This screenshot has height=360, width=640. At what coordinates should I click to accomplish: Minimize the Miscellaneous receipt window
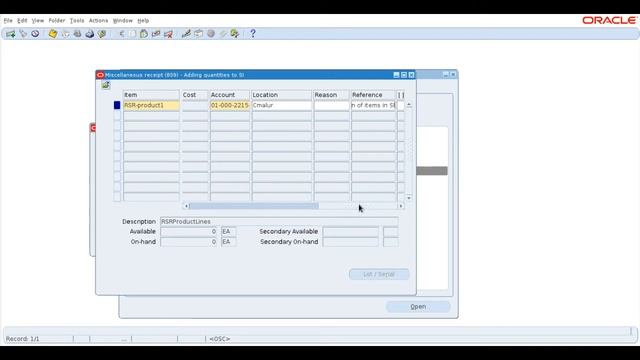coord(396,75)
